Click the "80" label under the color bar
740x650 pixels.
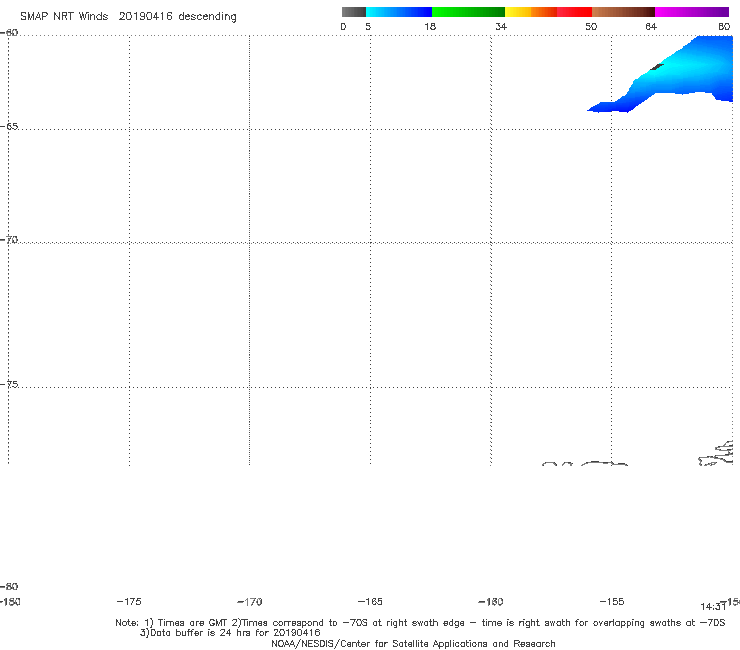[x=724, y=27]
